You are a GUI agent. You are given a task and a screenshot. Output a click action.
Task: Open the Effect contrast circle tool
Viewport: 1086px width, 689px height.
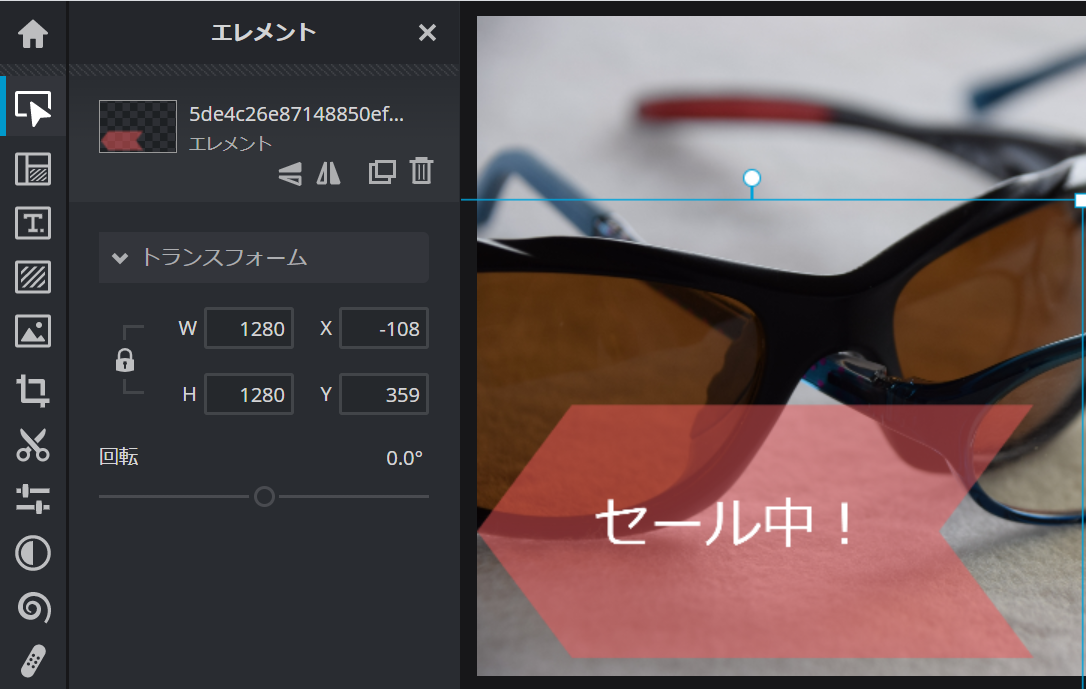point(33,553)
